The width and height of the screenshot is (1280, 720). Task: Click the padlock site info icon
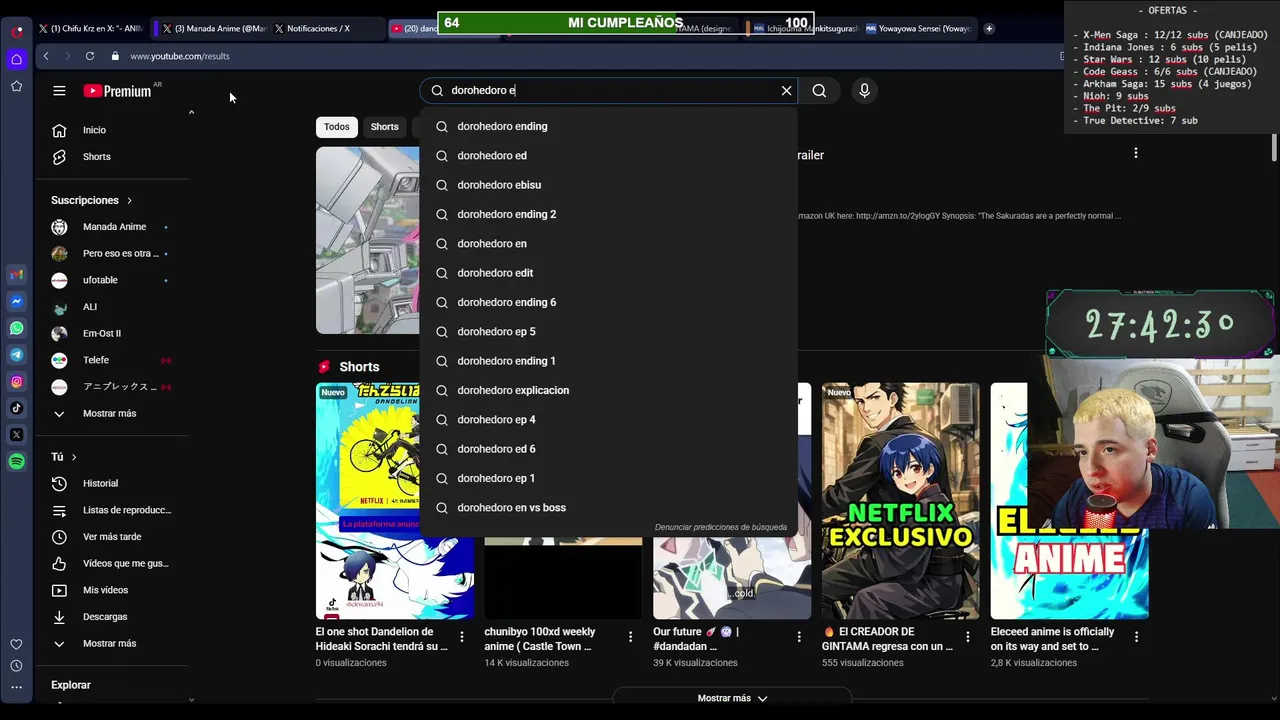click(x=115, y=56)
